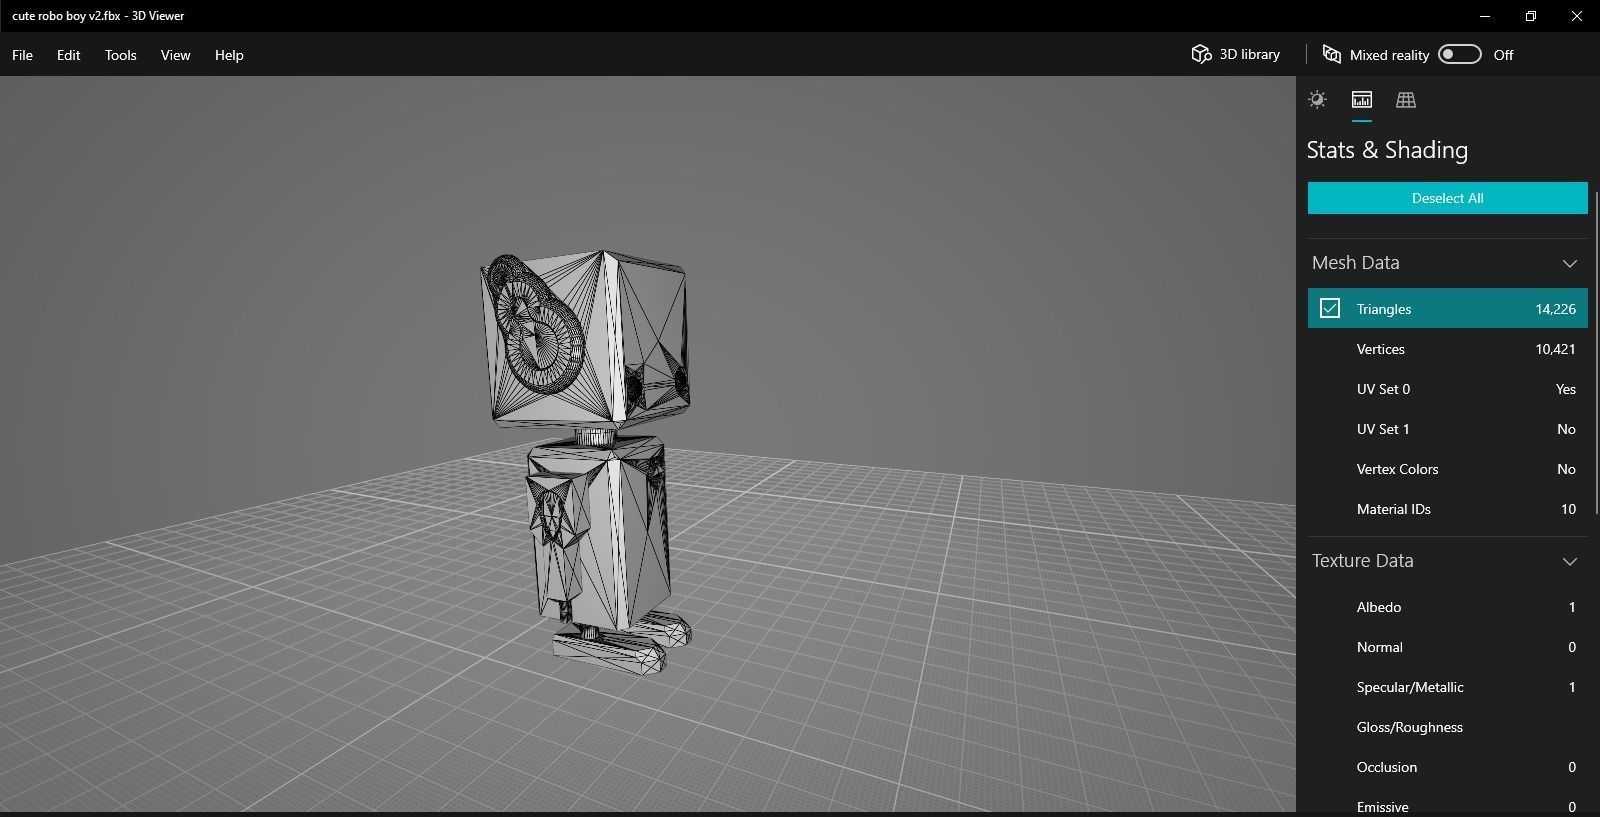Click the Mesh Data section heading

tap(1355, 263)
